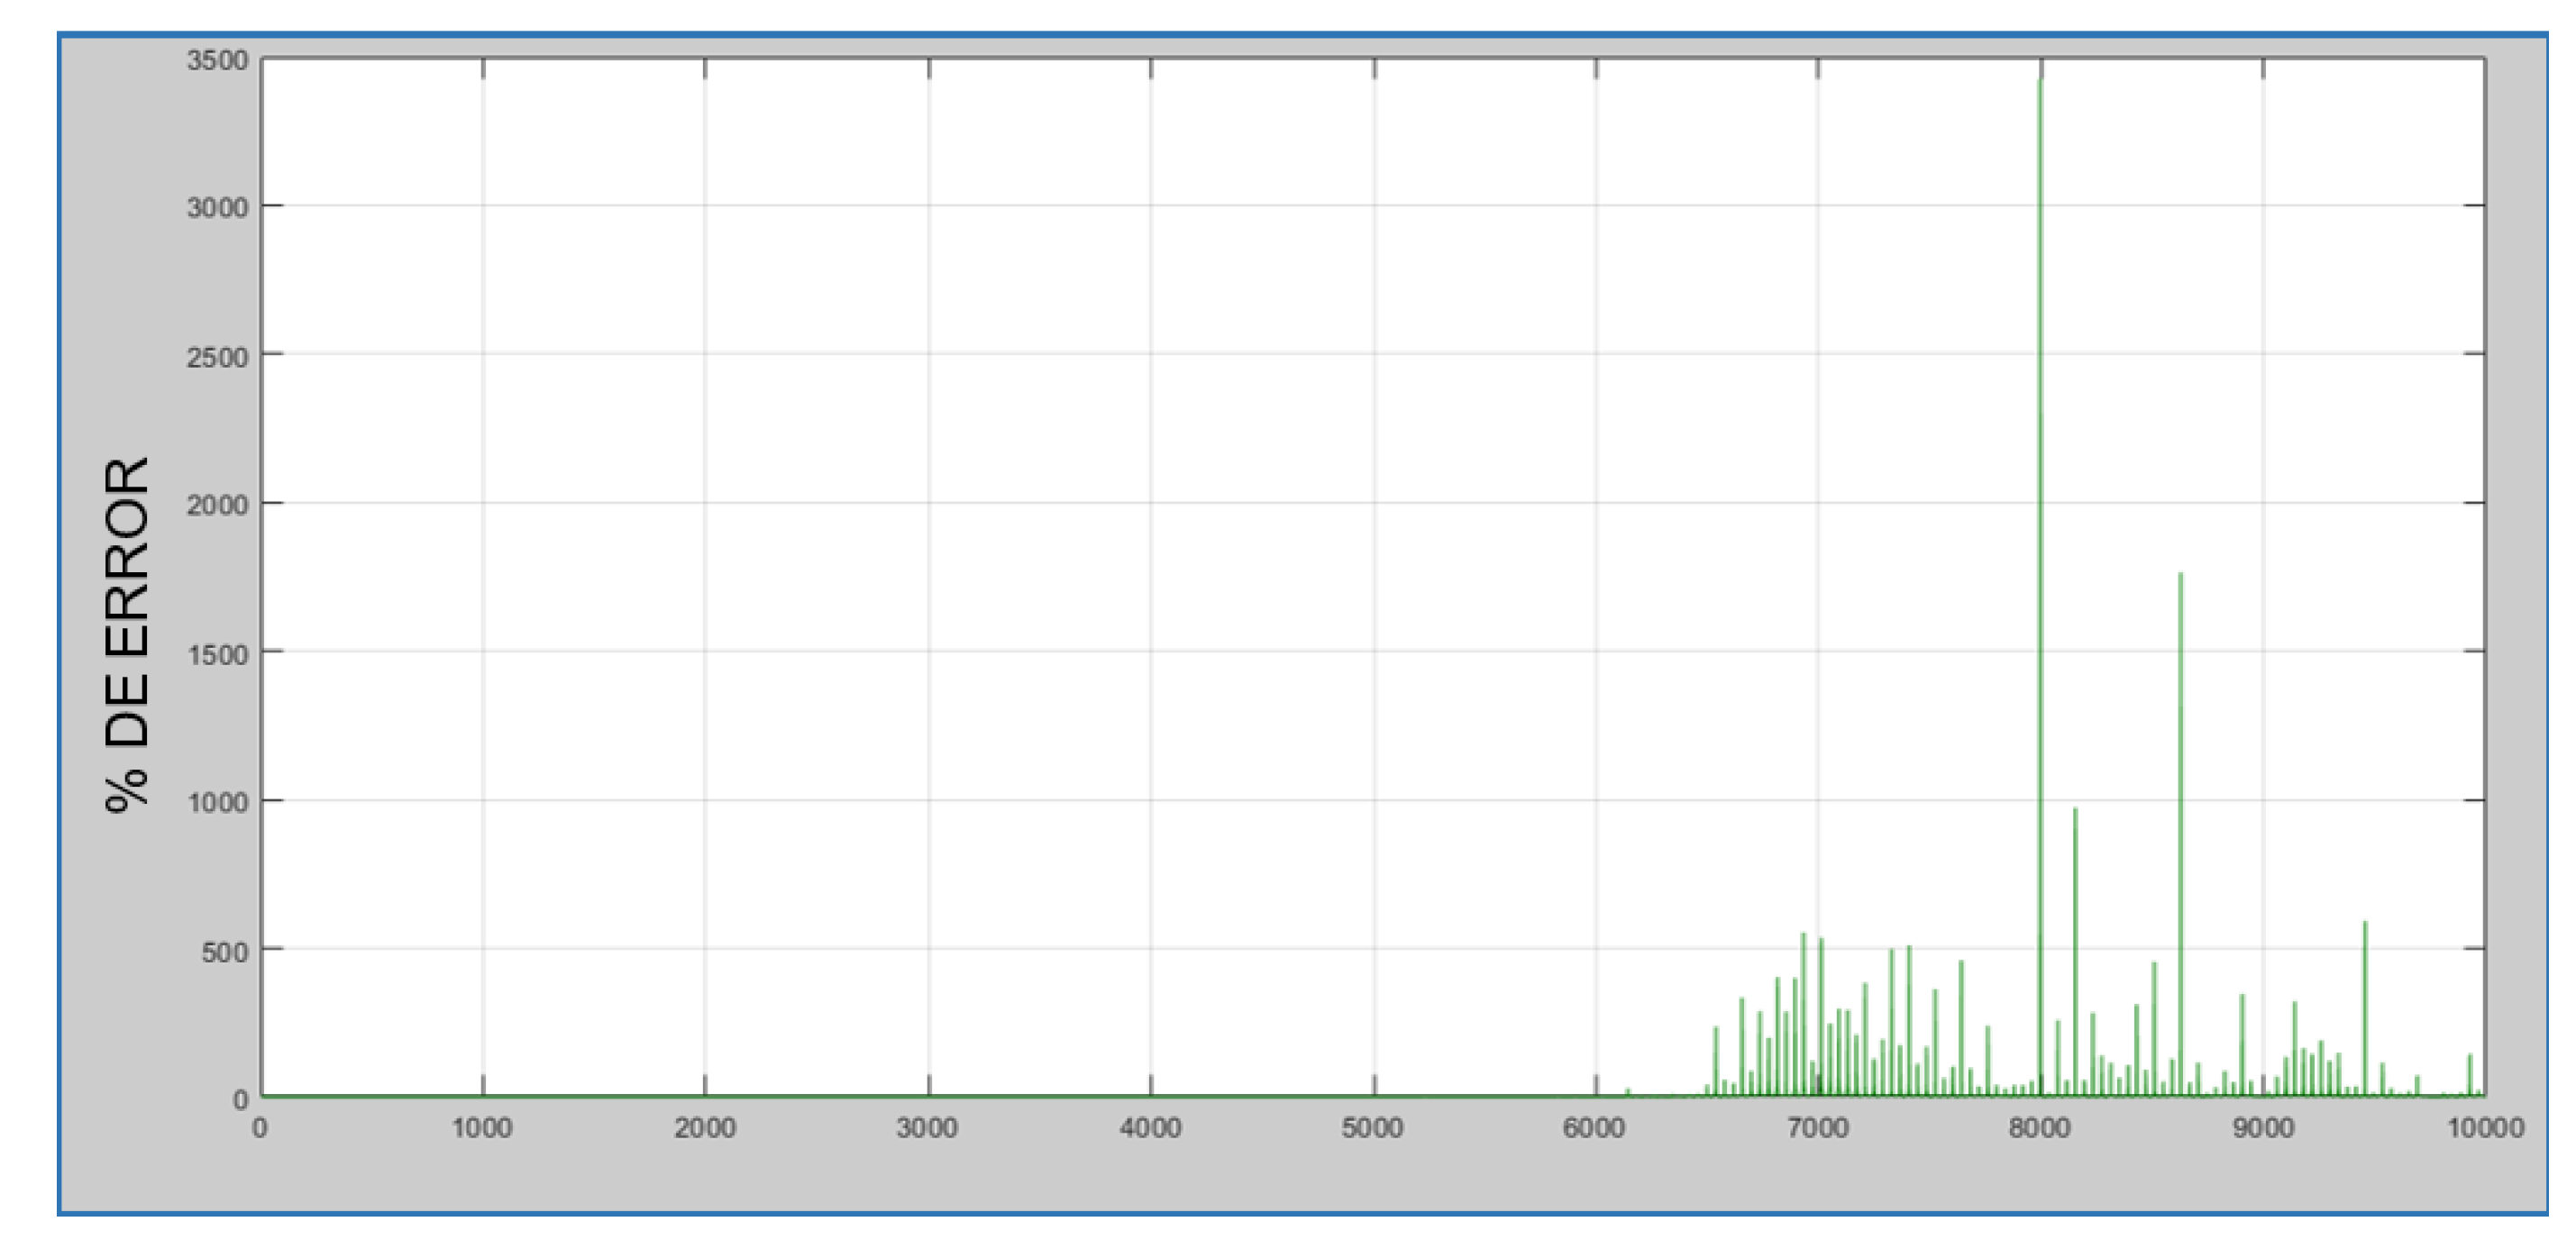The height and width of the screenshot is (1249, 2576).
Task: Click x-axis tick label 3000
Action: point(927,1128)
